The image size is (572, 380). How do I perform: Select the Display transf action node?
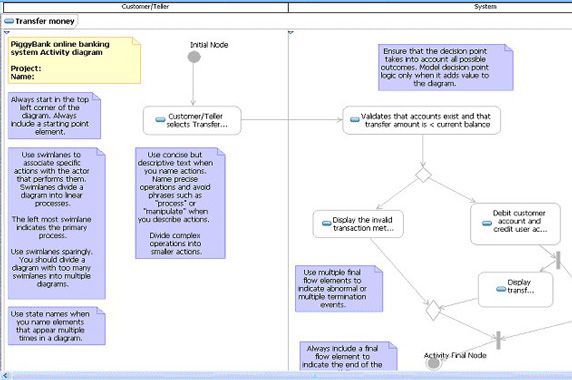tap(515, 290)
